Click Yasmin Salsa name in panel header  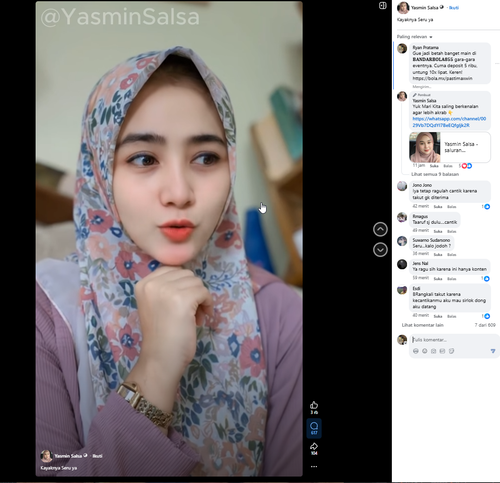pyautogui.click(x=424, y=7)
